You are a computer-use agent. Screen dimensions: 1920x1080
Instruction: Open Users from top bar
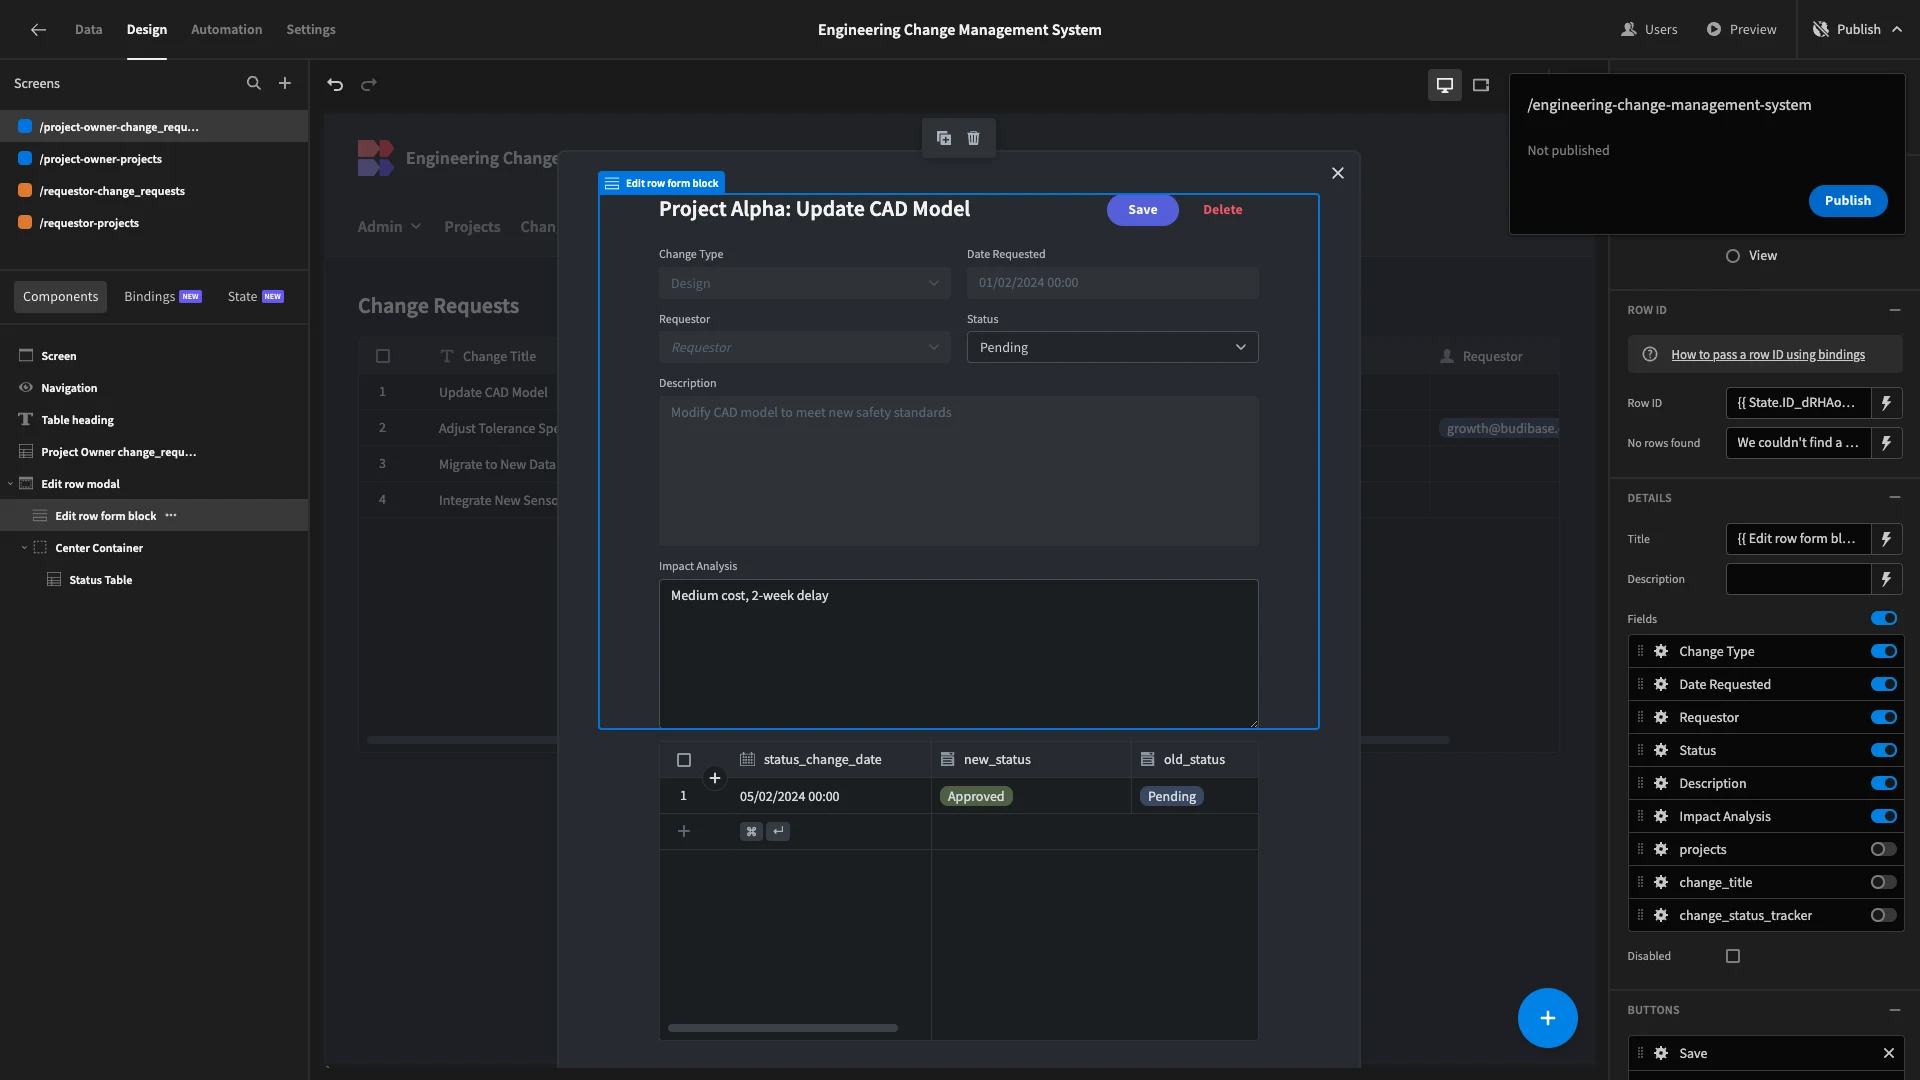tap(1650, 29)
